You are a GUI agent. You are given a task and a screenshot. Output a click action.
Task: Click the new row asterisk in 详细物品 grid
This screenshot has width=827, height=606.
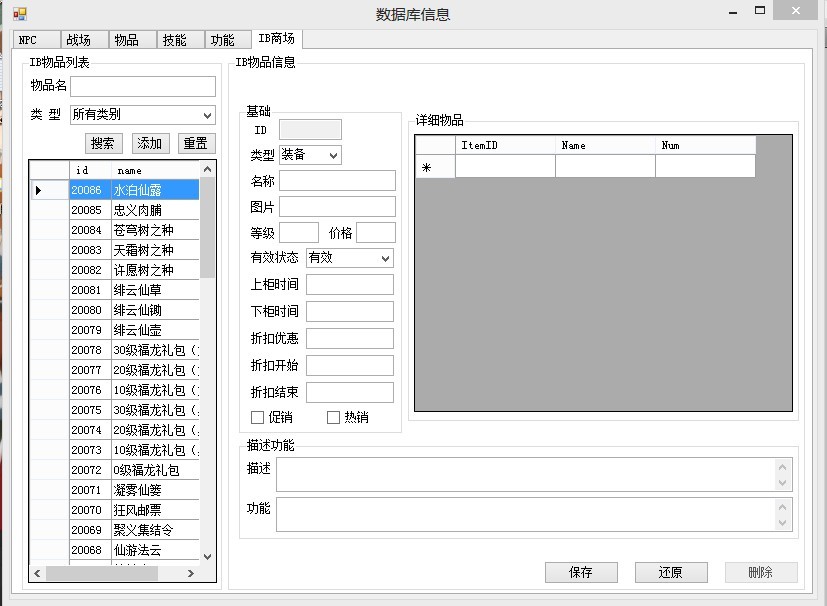click(x=435, y=167)
